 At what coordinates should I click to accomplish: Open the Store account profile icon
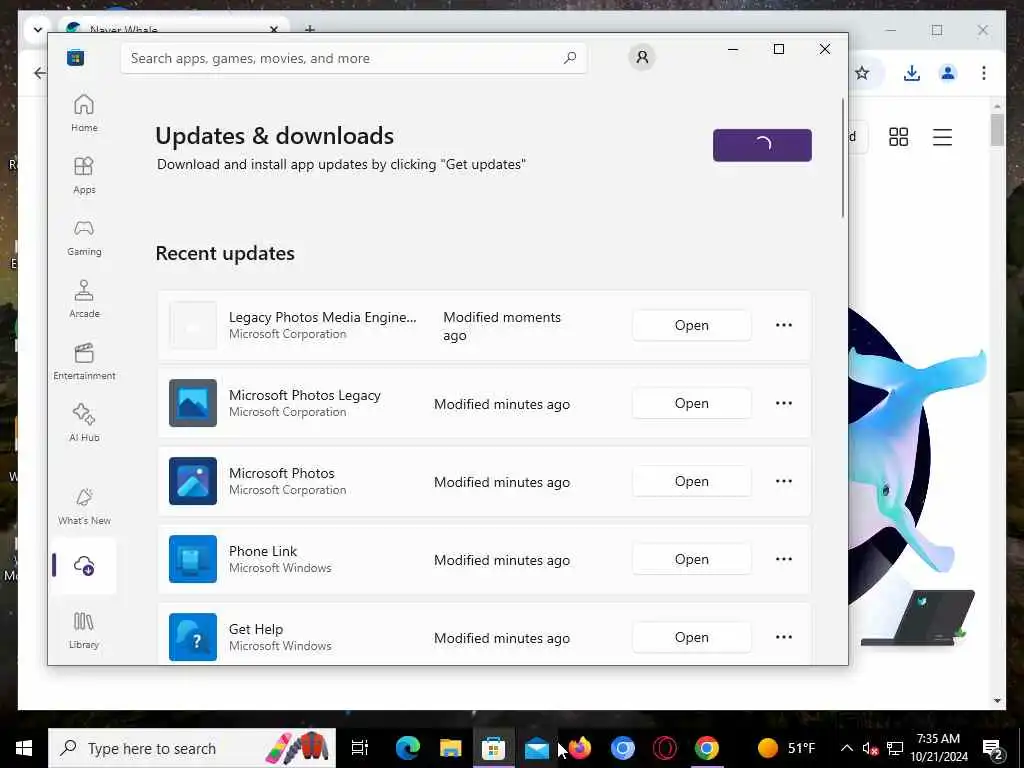642,57
